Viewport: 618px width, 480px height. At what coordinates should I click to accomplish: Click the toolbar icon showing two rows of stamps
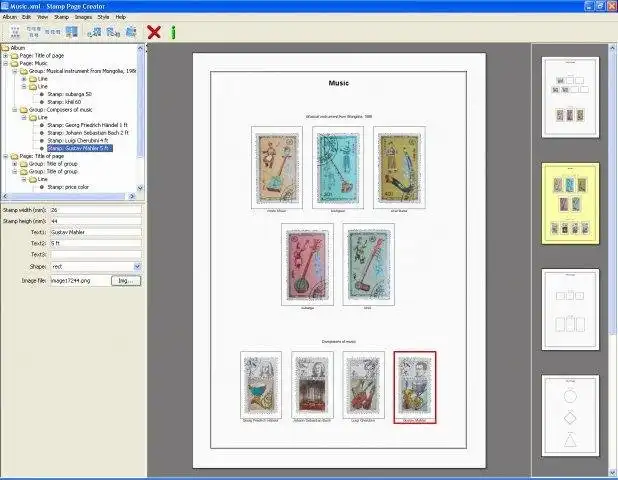point(34,32)
